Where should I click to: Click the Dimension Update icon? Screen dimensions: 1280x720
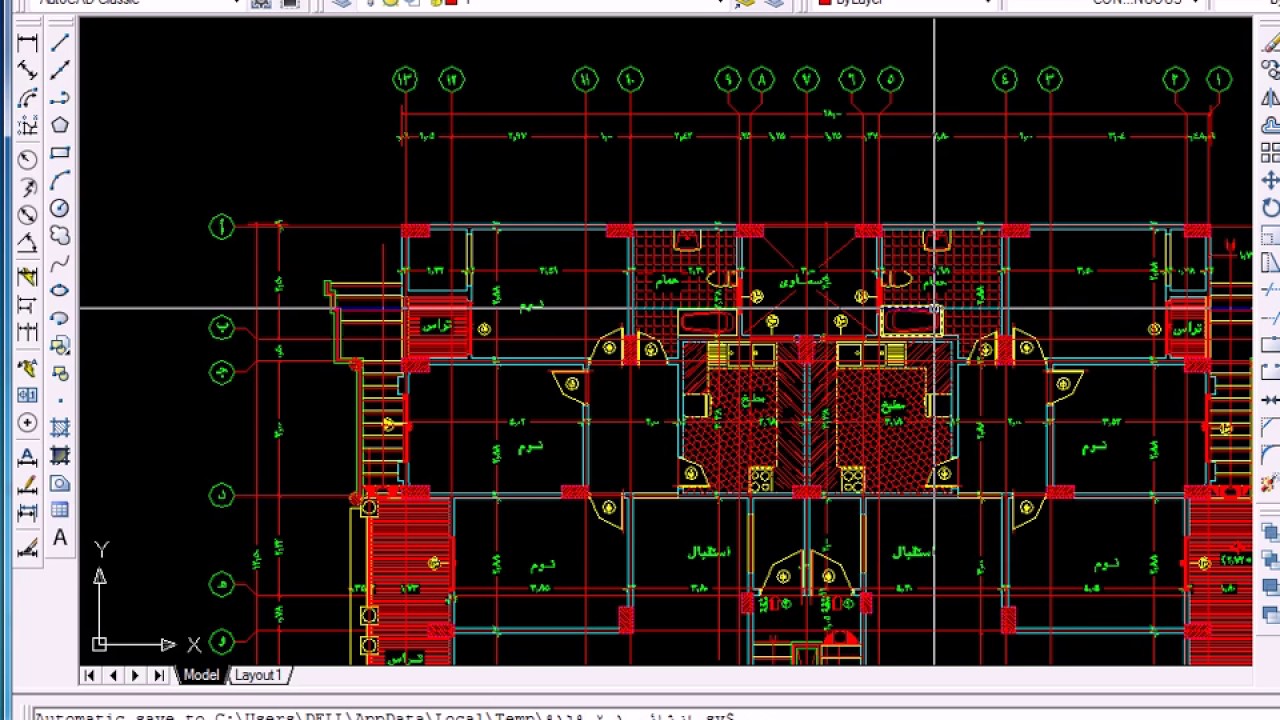[x=27, y=512]
